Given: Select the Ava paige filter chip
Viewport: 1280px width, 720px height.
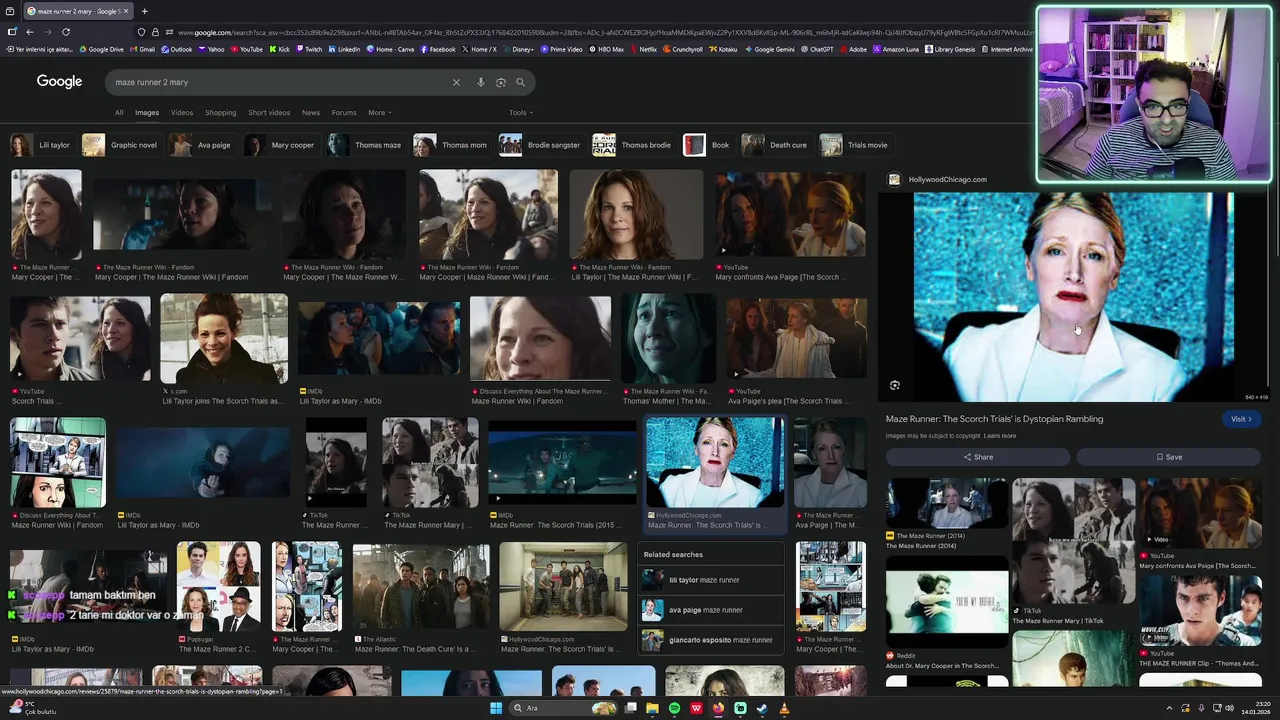Looking at the screenshot, I should pyautogui.click(x=202, y=145).
